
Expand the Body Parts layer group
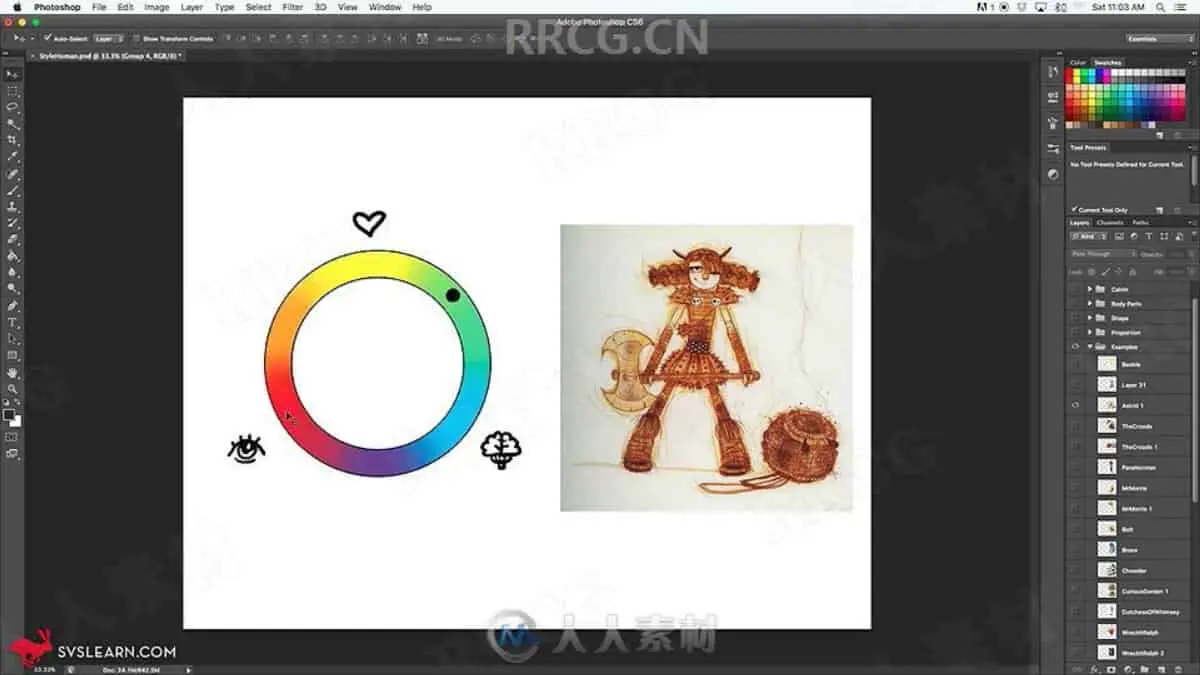point(1090,303)
